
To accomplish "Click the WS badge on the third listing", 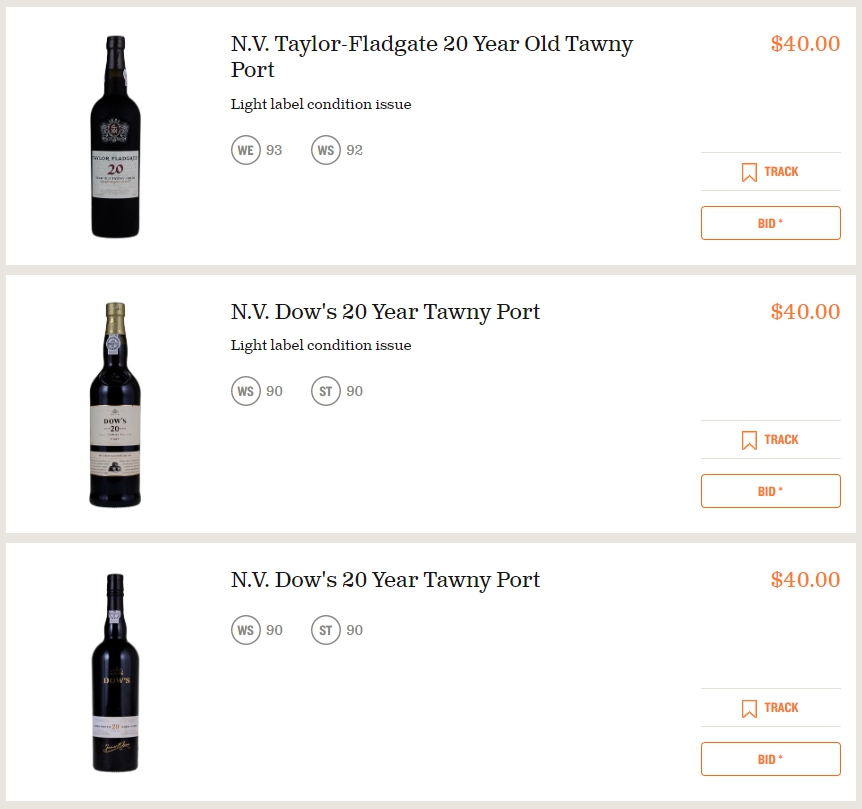I will click(246, 630).
